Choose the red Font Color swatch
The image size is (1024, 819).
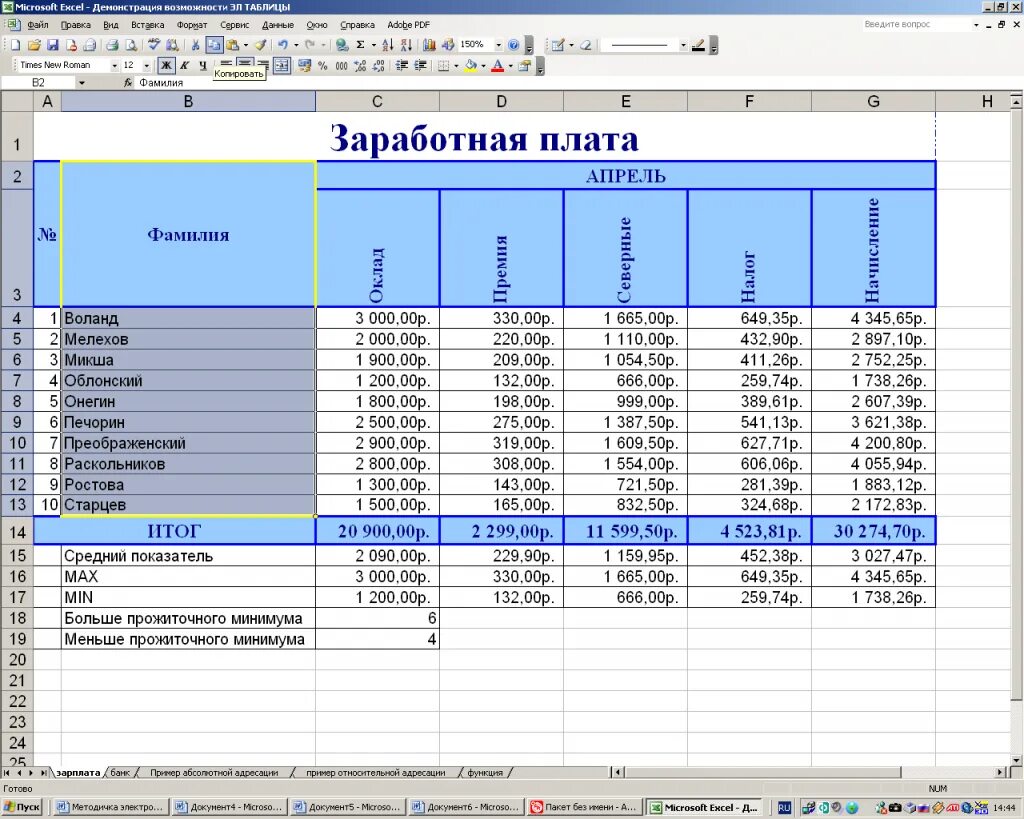[x=498, y=65]
